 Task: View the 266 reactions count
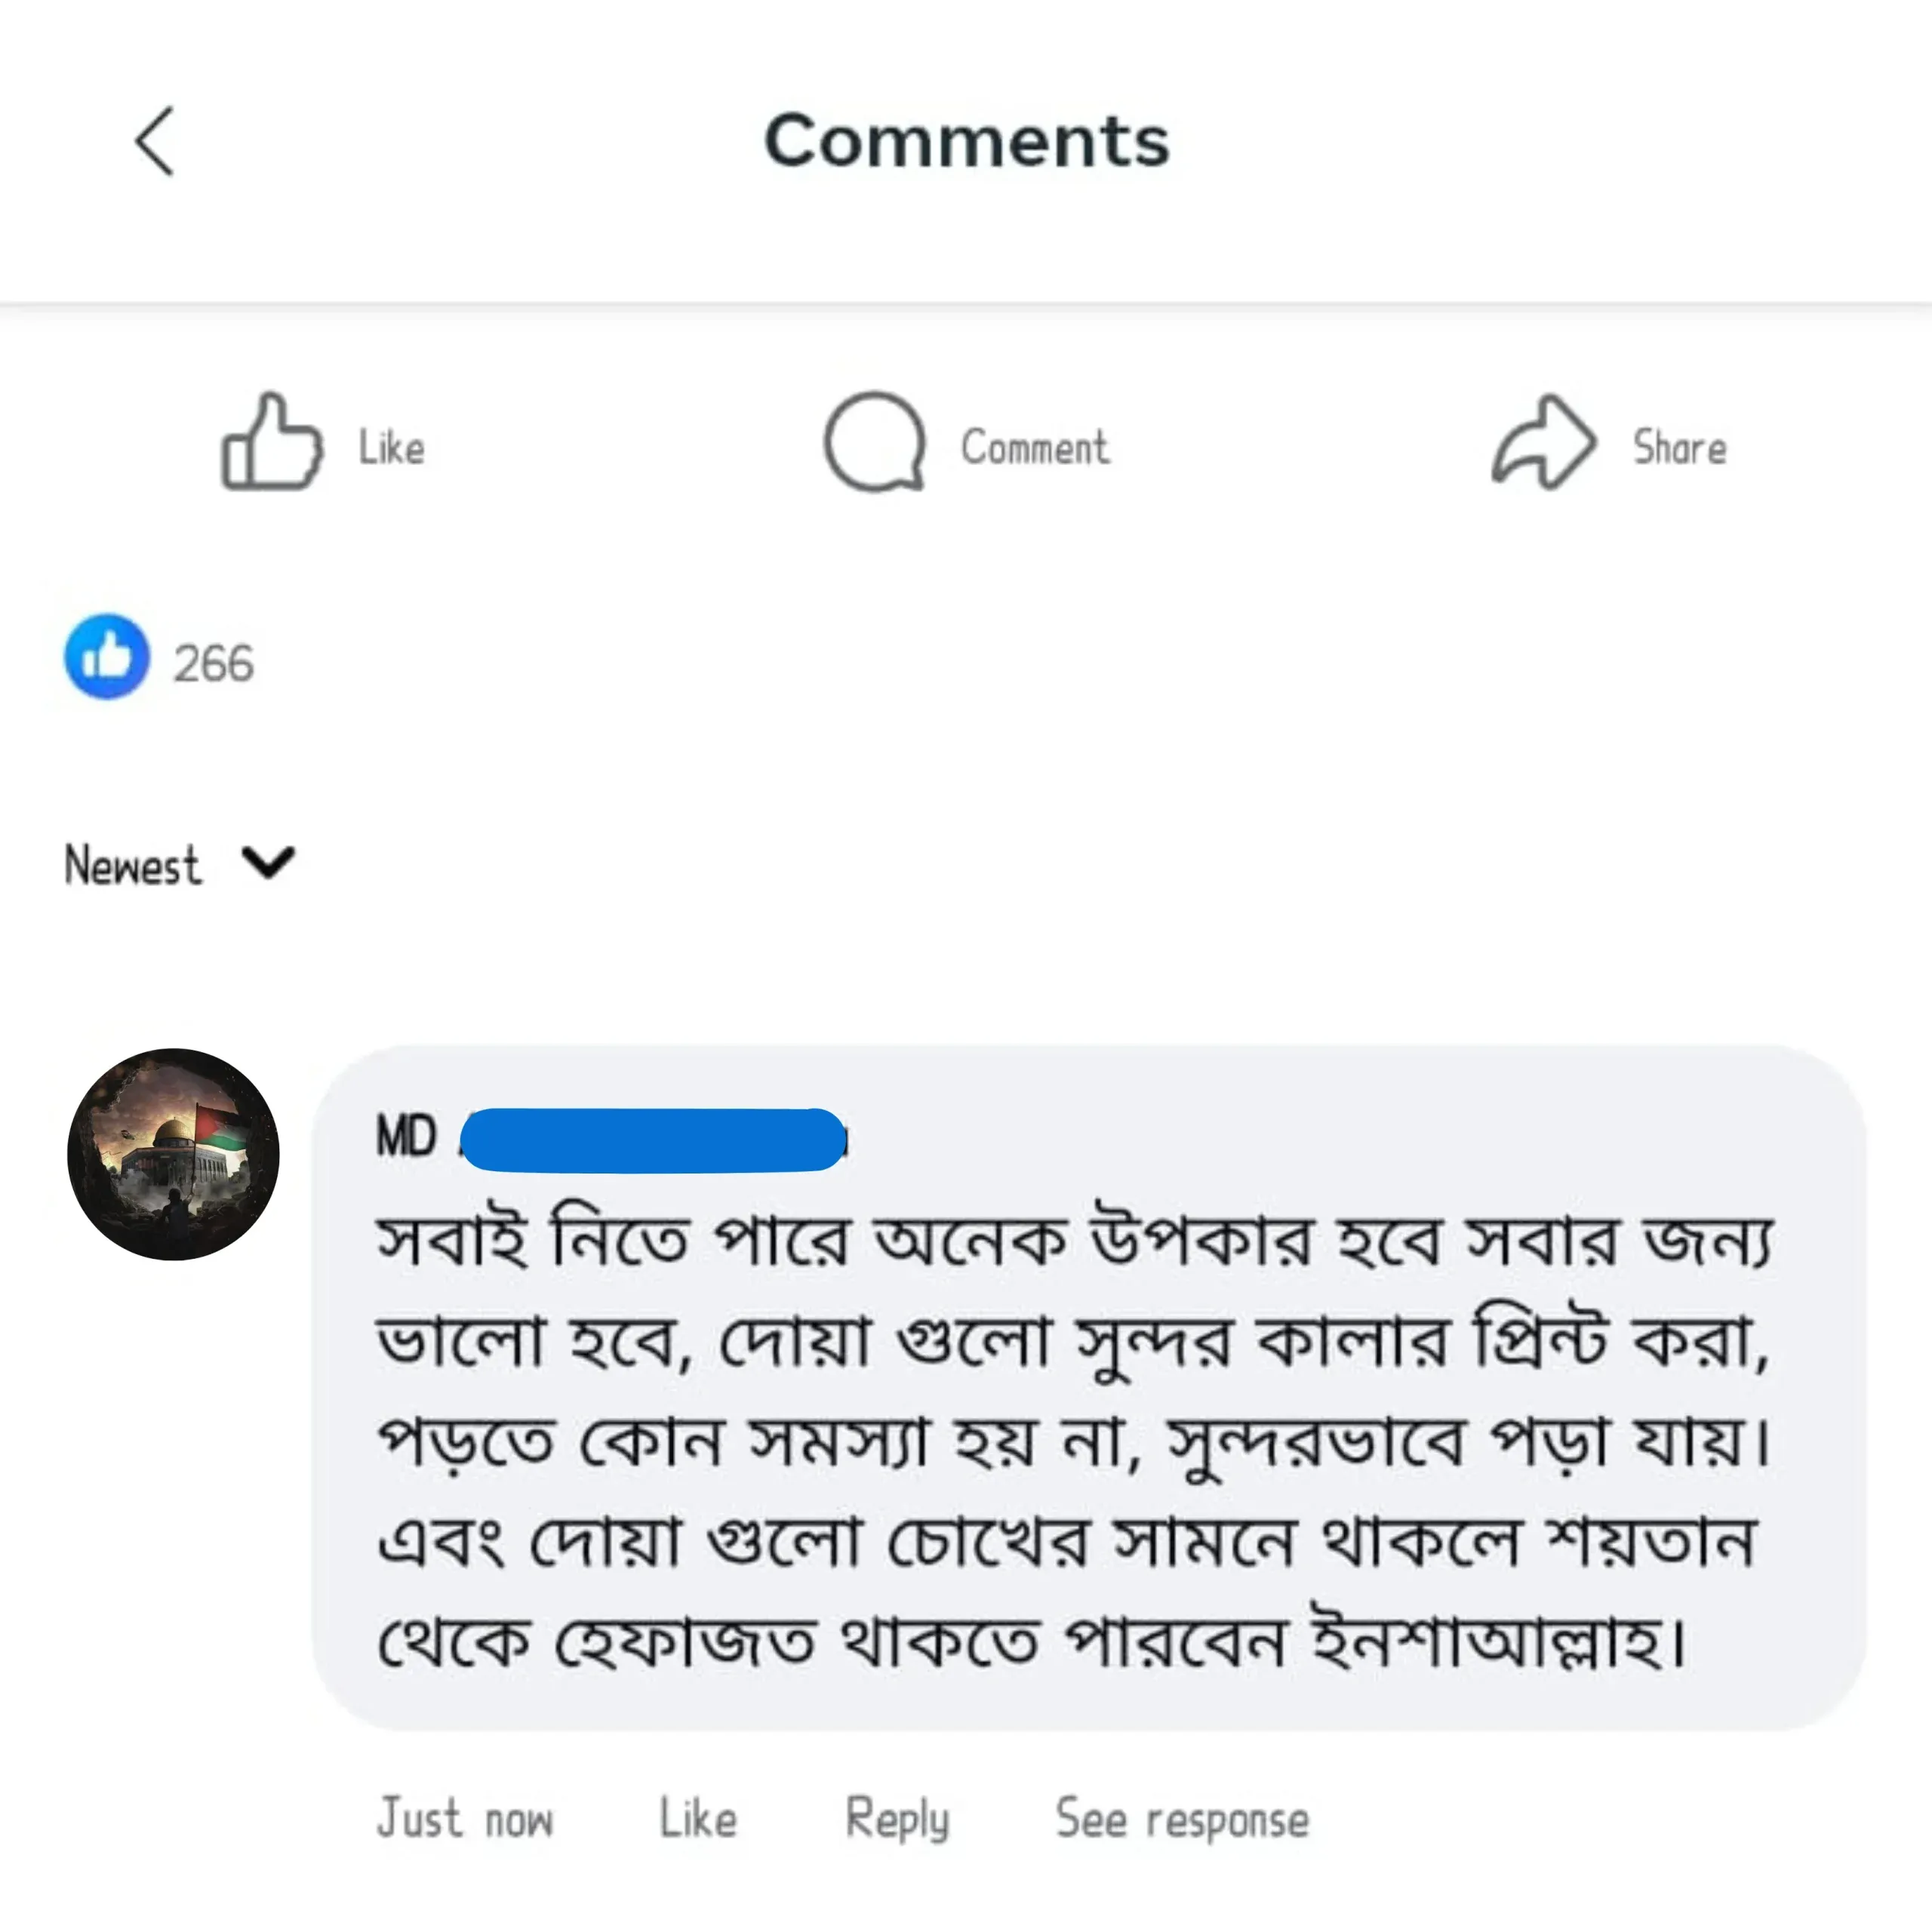tap(214, 663)
